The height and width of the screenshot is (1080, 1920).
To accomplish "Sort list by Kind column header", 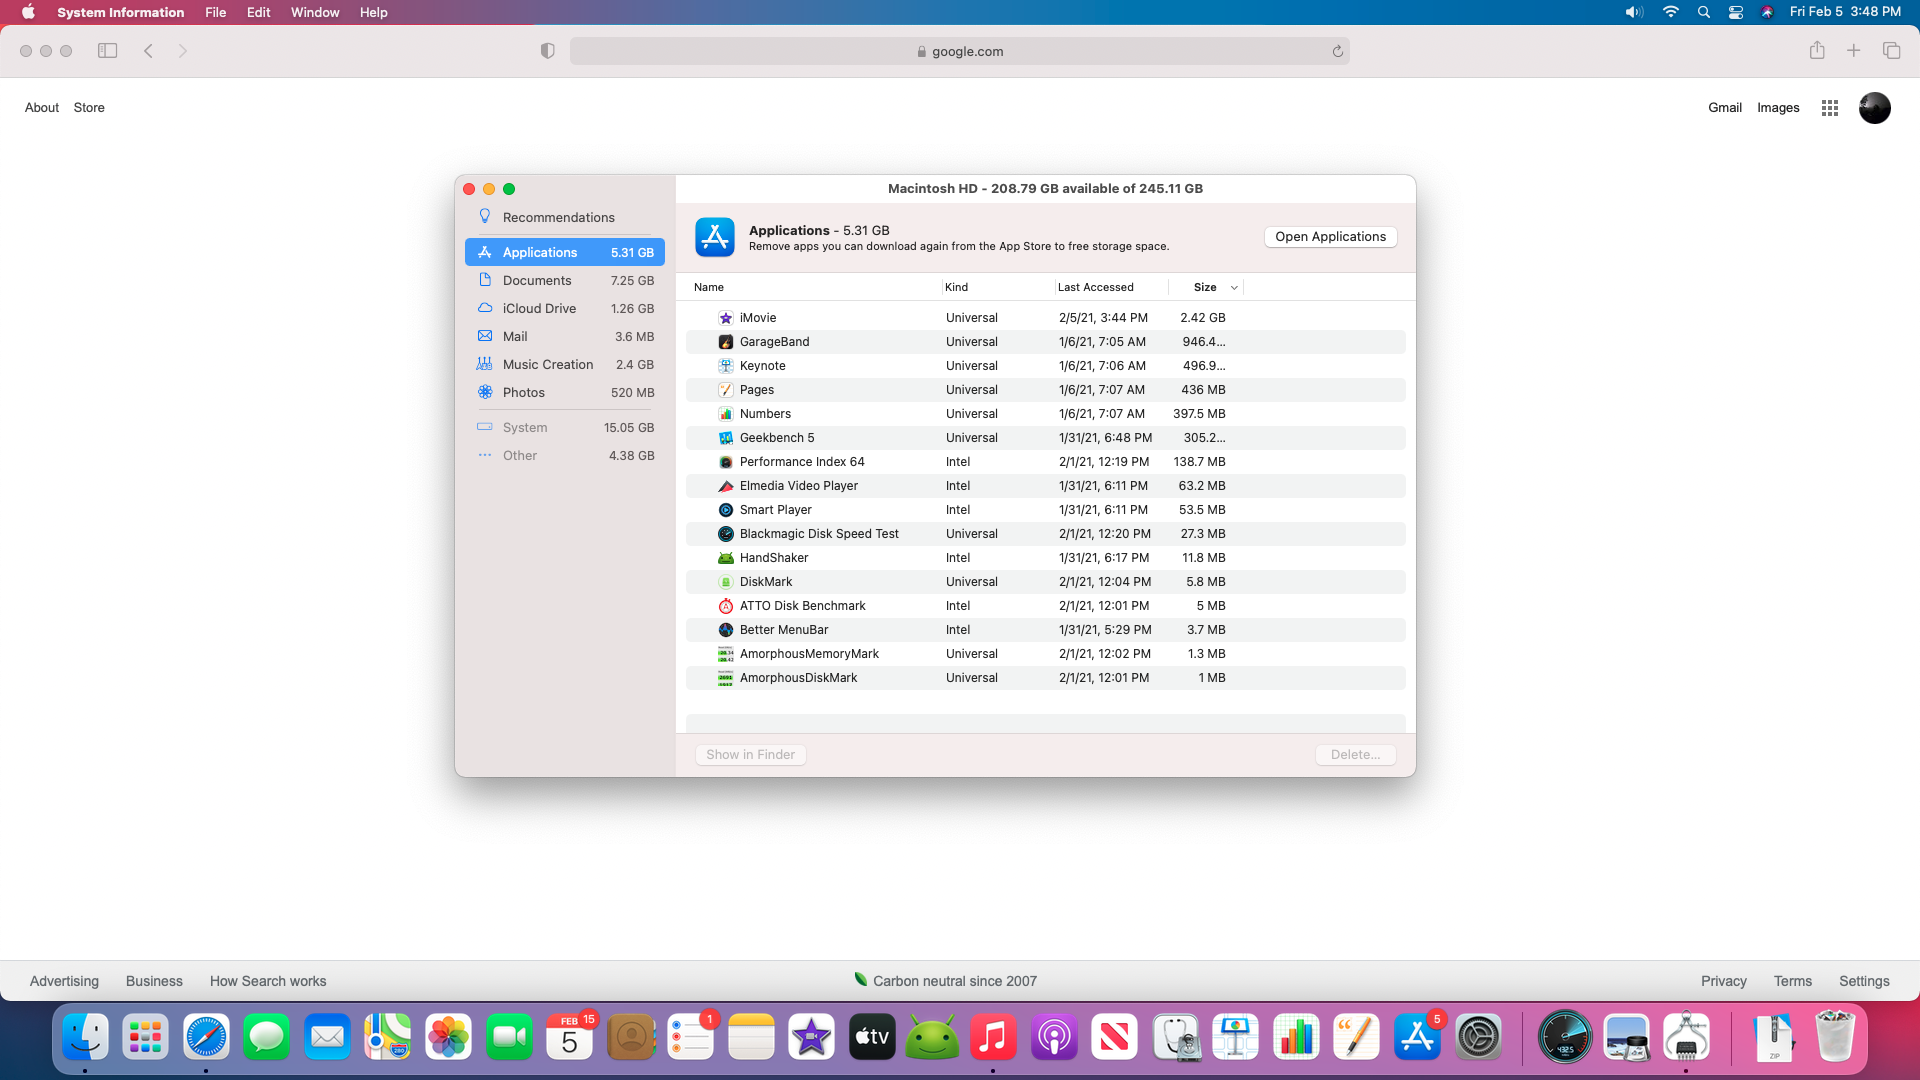I will pyautogui.click(x=956, y=287).
